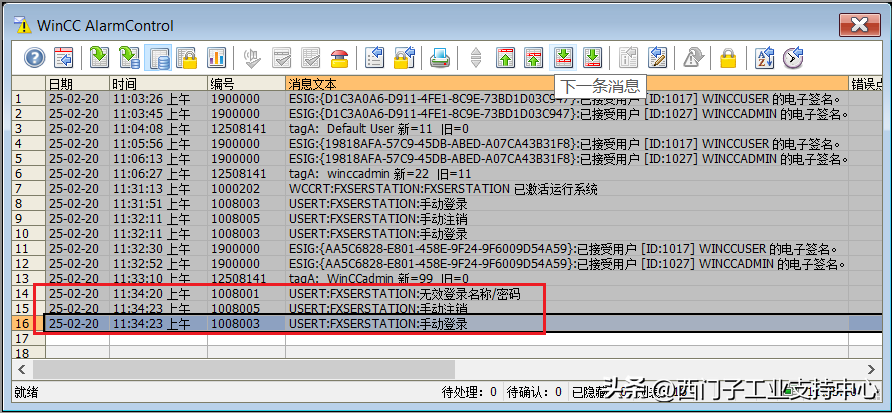This screenshot has width=892, height=413.
Task: Go to the previous message
Action: 534,58
